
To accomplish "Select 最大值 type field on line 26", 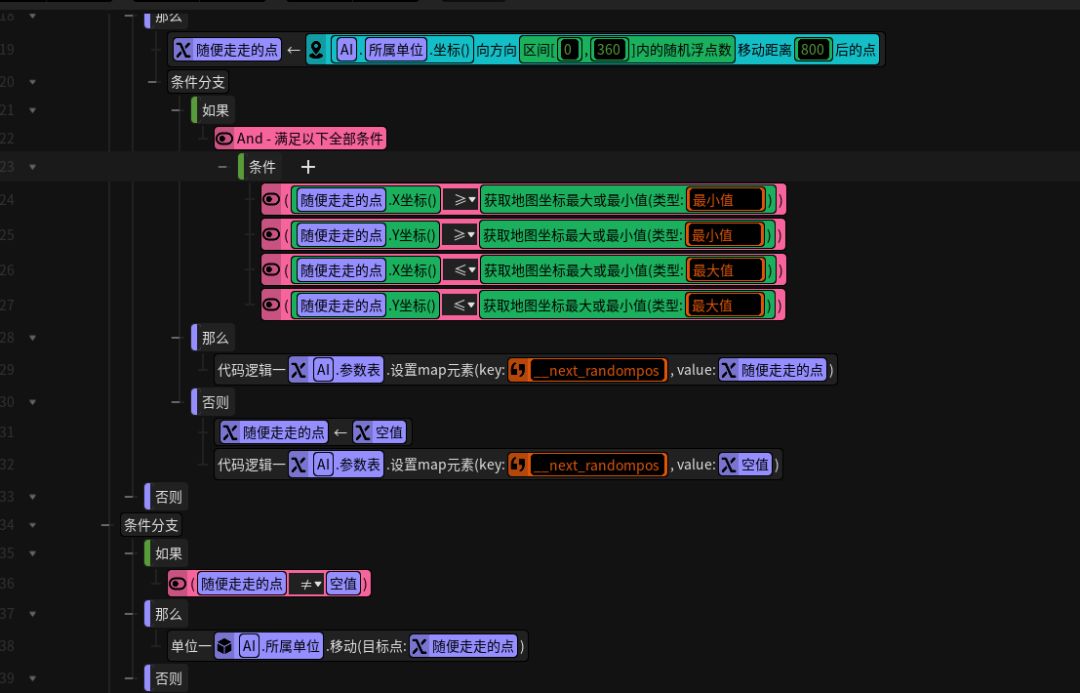I will (725, 270).
